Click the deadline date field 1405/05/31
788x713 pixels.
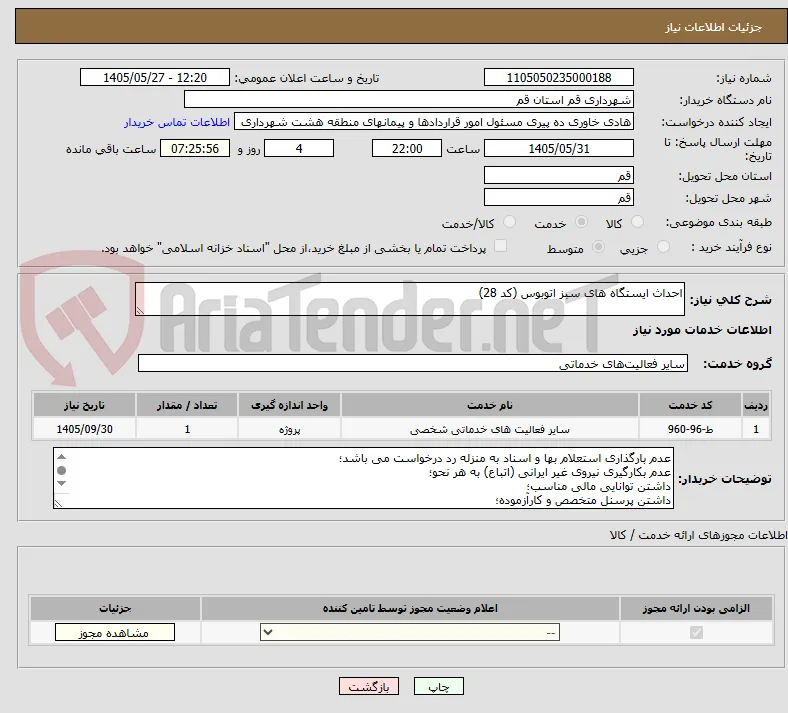click(x=558, y=149)
